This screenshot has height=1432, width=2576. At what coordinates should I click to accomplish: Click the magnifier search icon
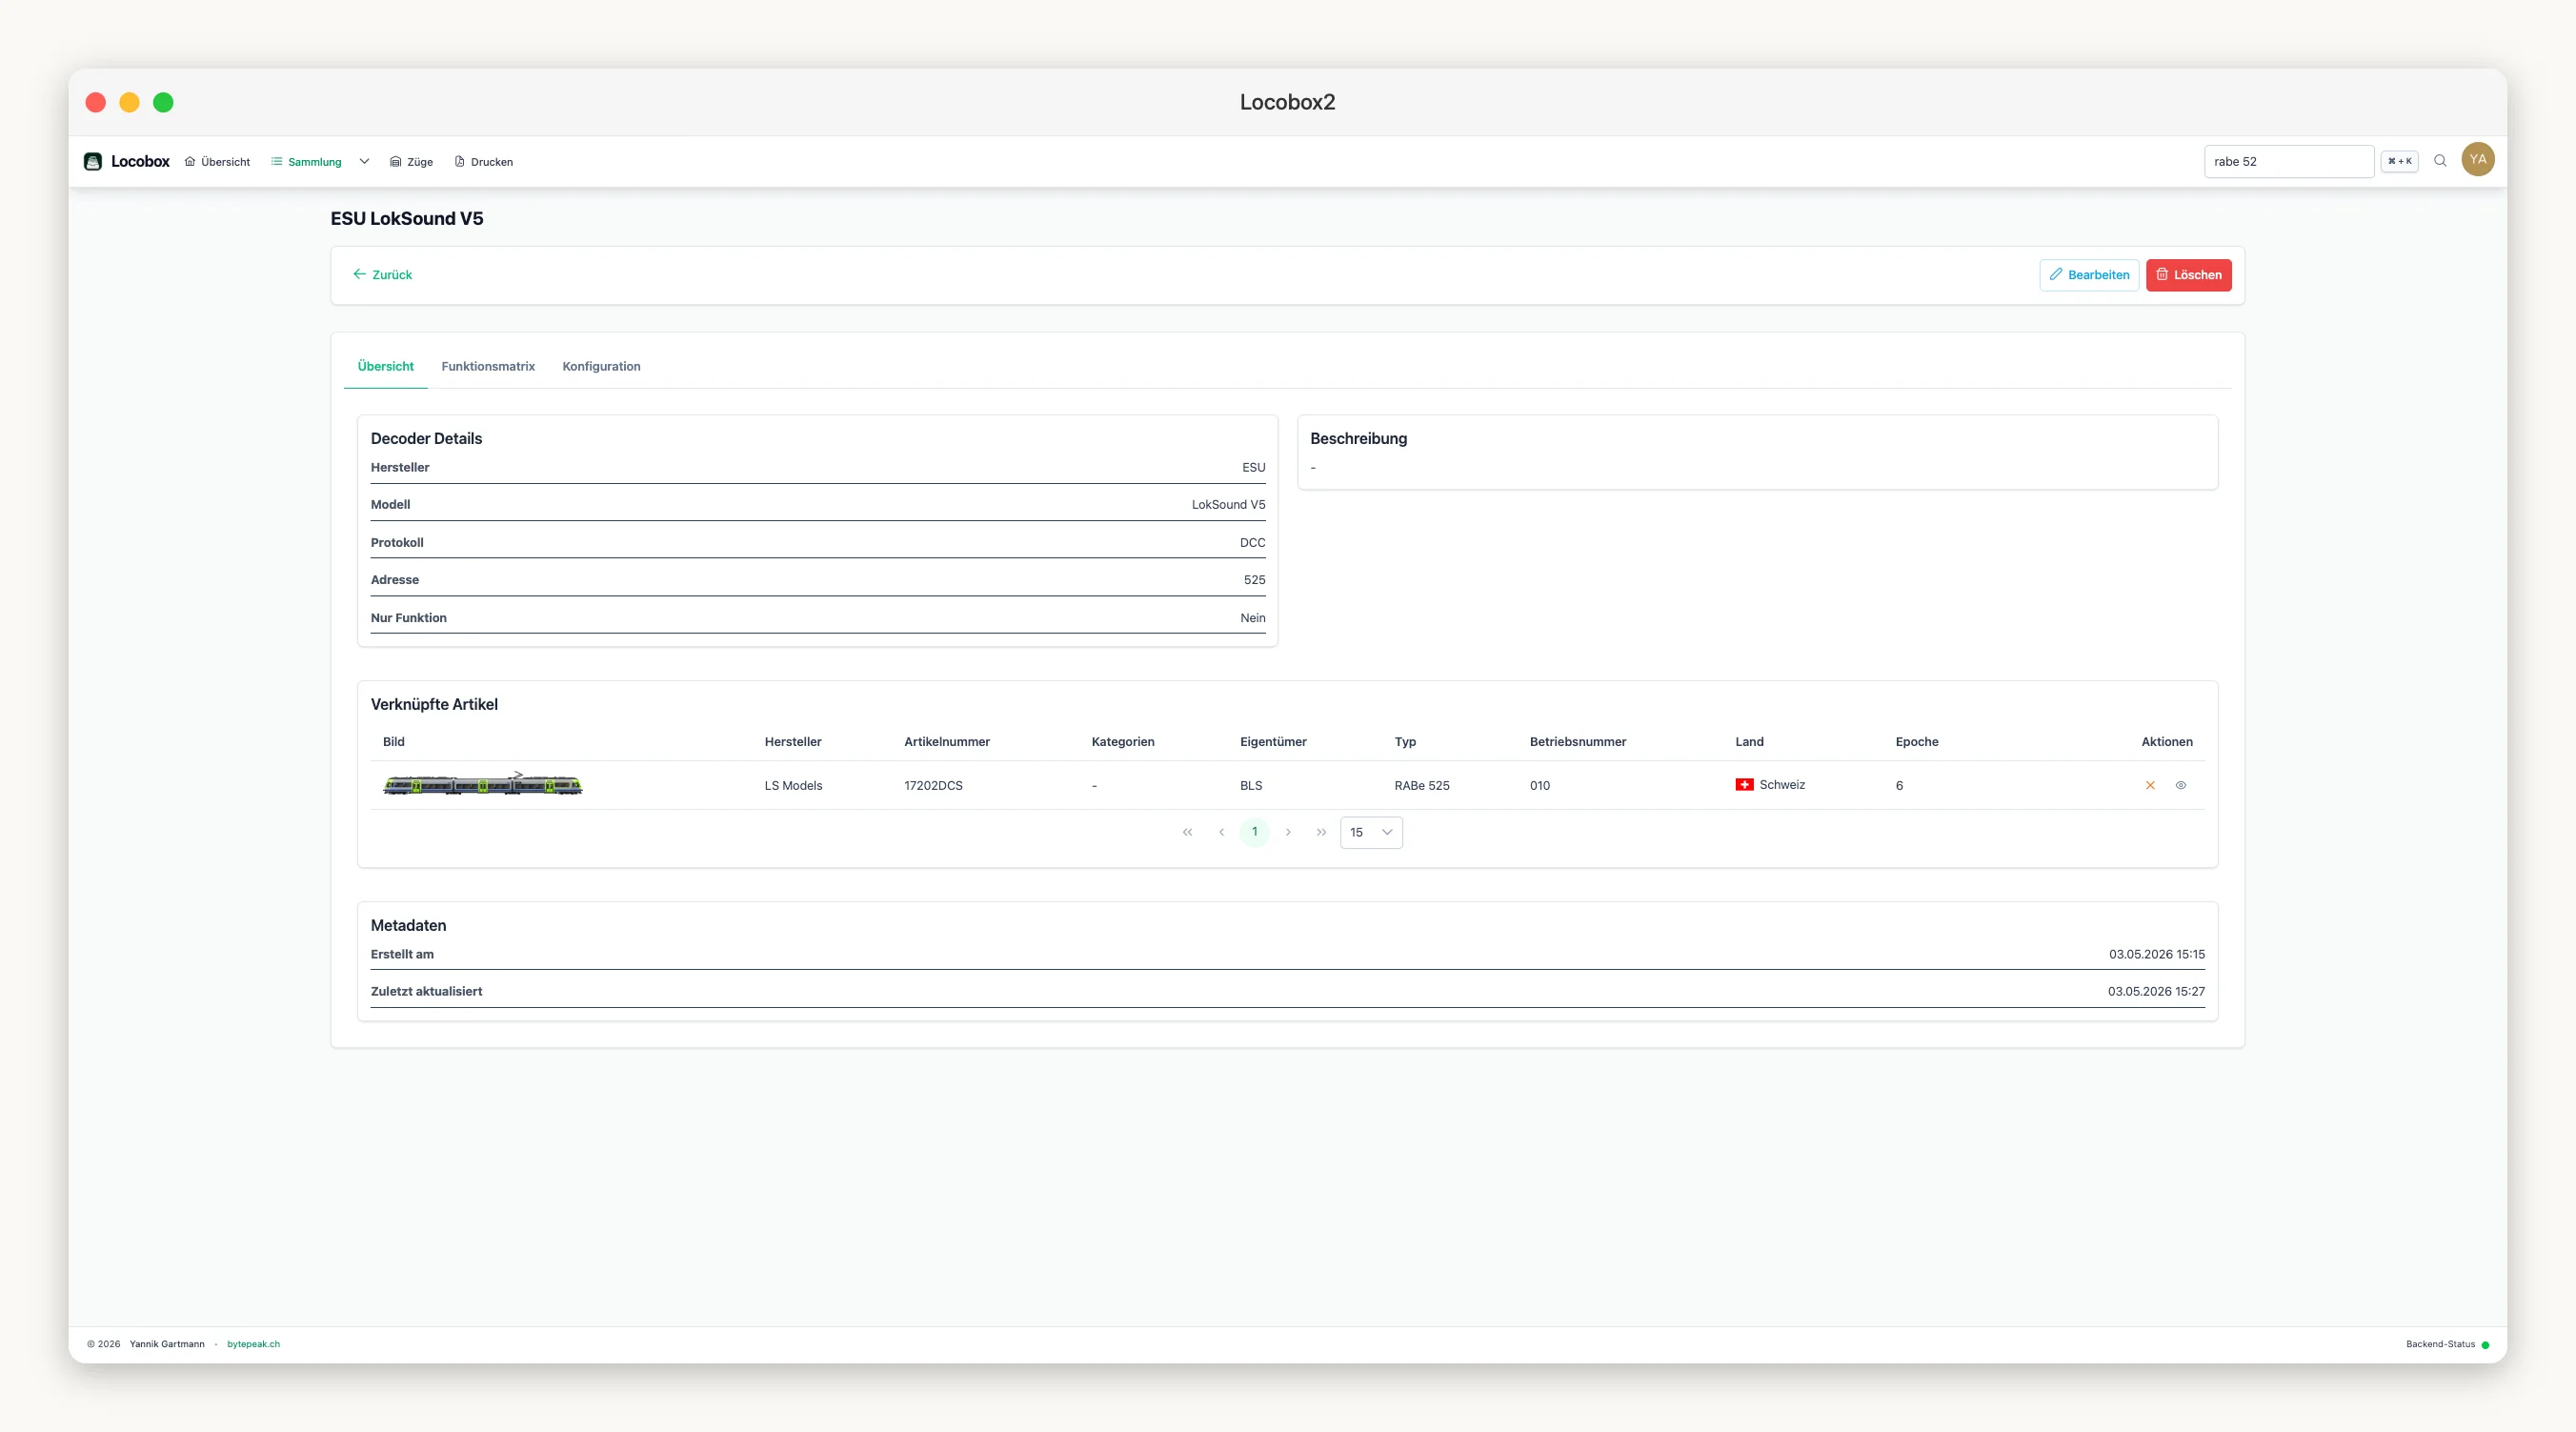(x=2440, y=161)
